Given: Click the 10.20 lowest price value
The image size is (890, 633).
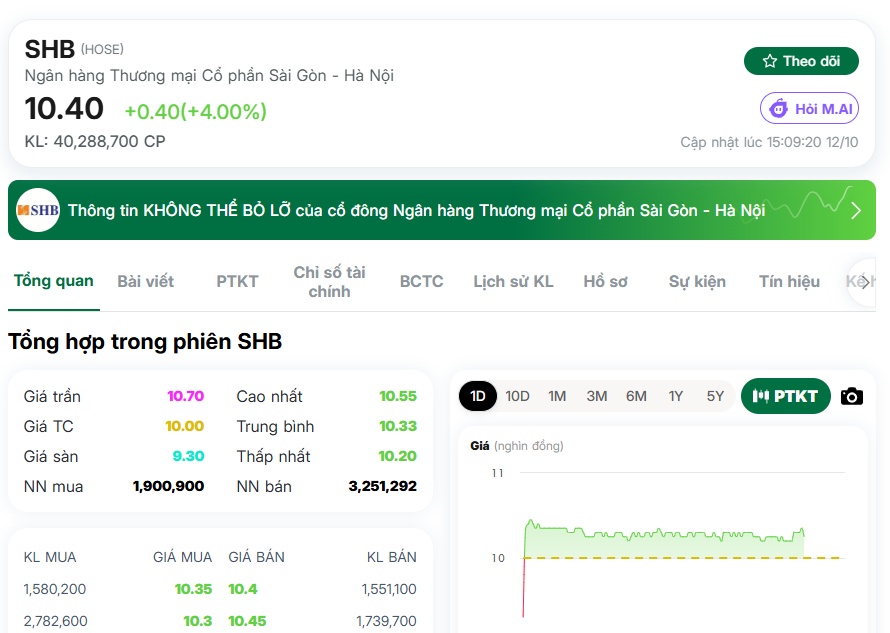Looking at the screenshot, I should [x=397, y=456].
